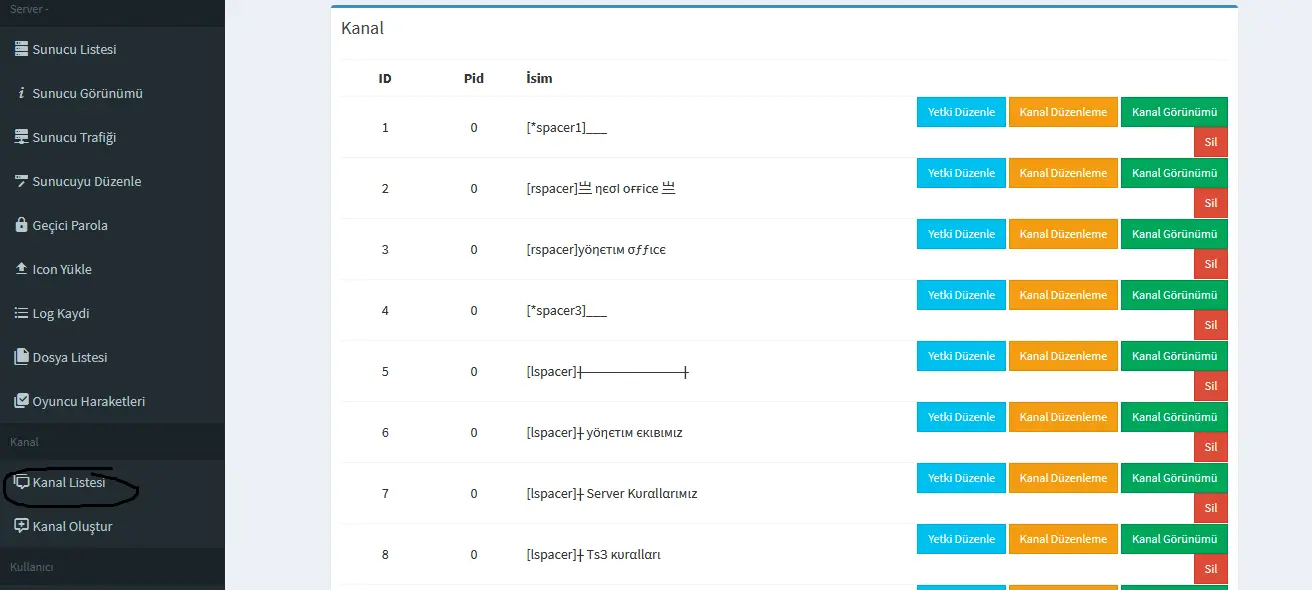Click the lock icon for Geçici Parola
Viewport: 1312px width, 590px height.
[x=21, y=225]
